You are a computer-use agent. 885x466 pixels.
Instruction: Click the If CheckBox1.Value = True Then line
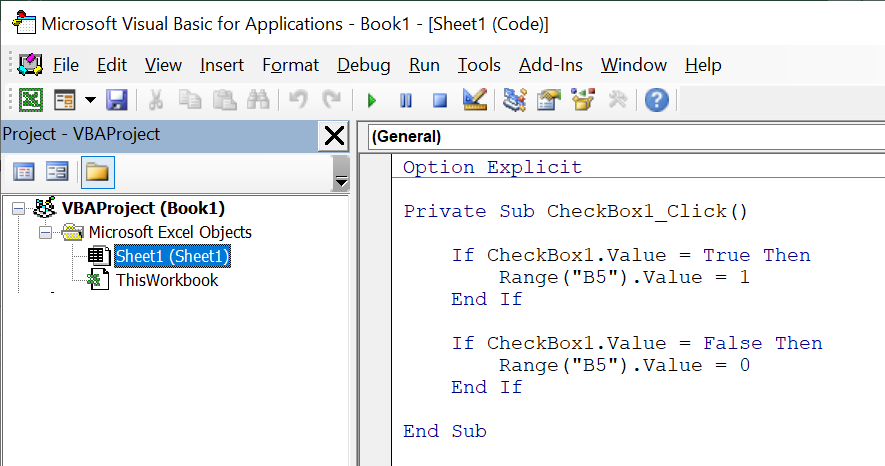point(630,256)
